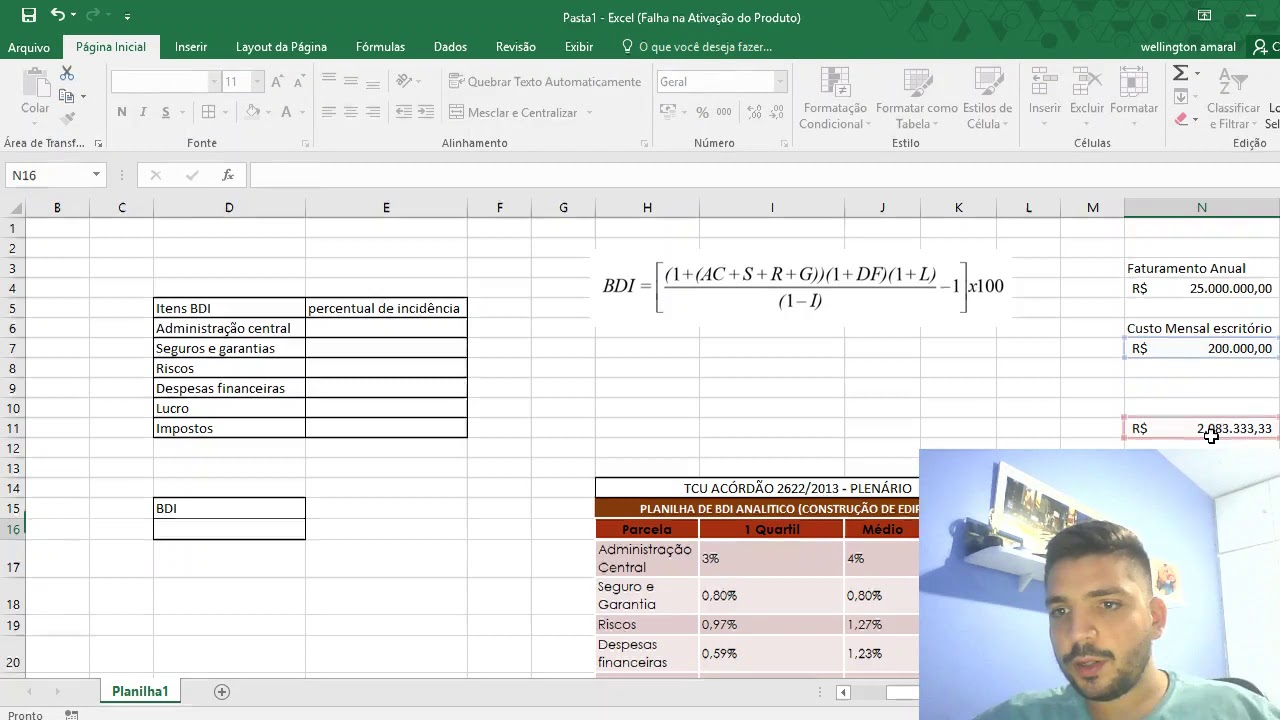Decrease the cell indent

(x=404, y=112)
